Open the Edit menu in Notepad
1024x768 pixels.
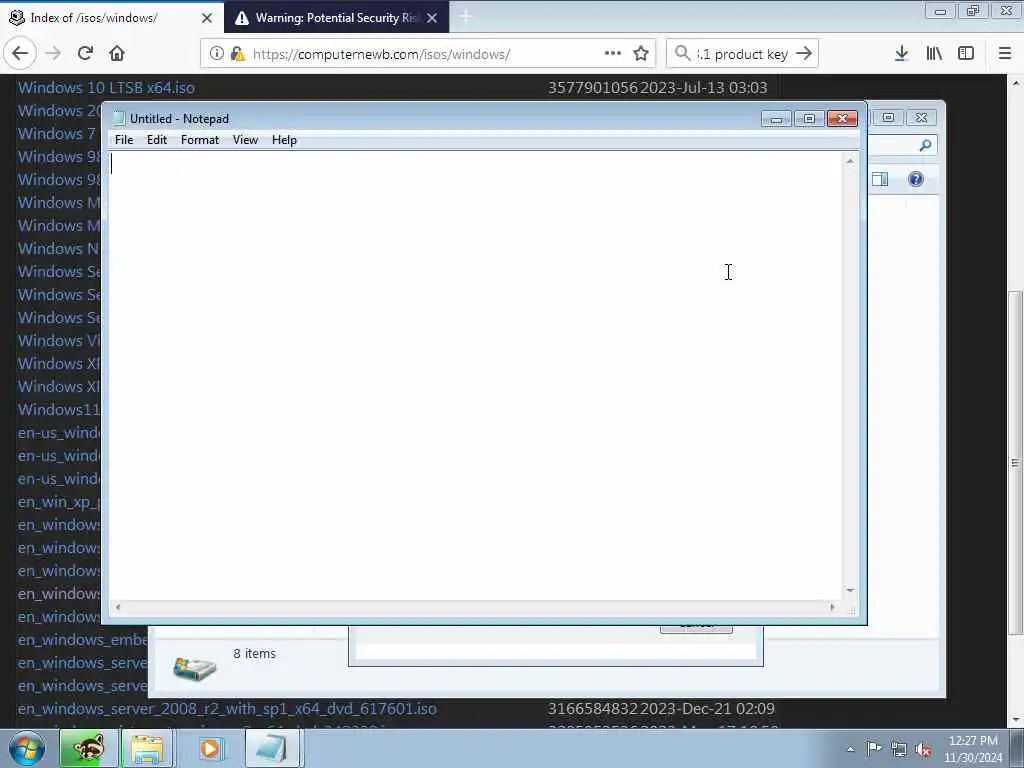click(157, 140)
